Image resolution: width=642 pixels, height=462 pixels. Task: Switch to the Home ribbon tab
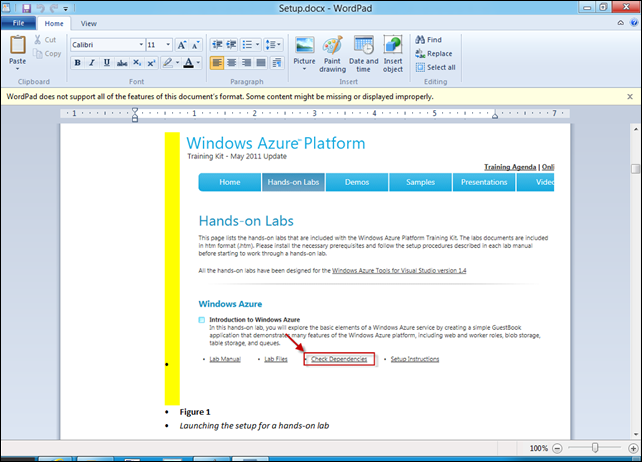54,24
